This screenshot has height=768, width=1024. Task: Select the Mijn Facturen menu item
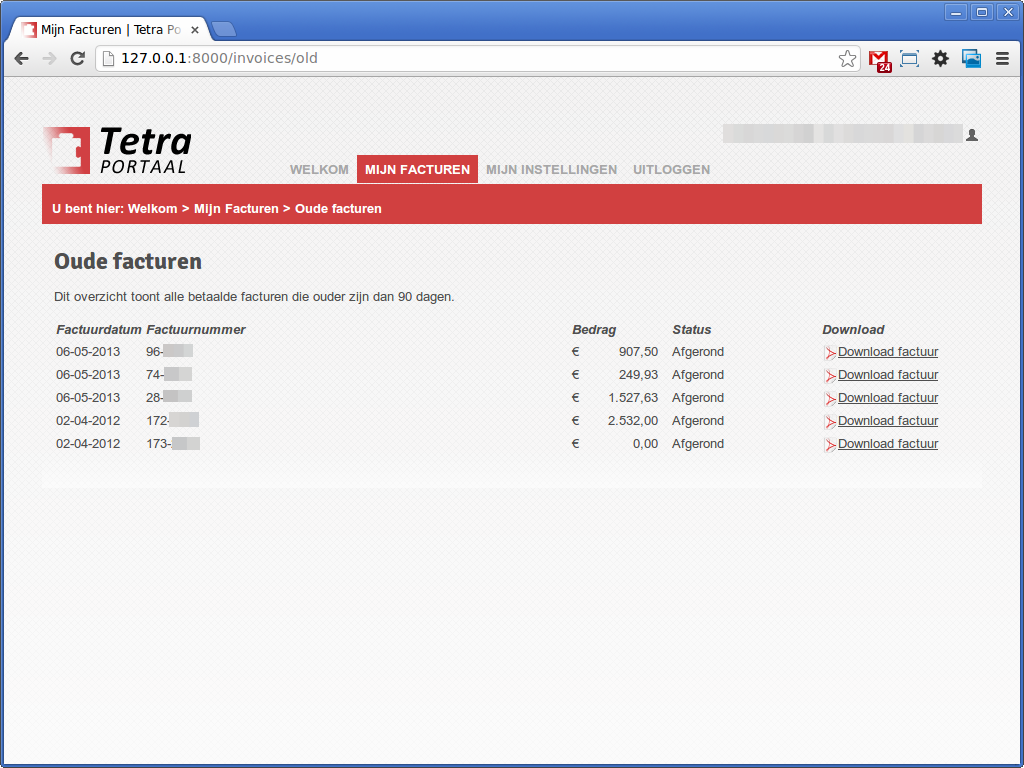[417, 170]
